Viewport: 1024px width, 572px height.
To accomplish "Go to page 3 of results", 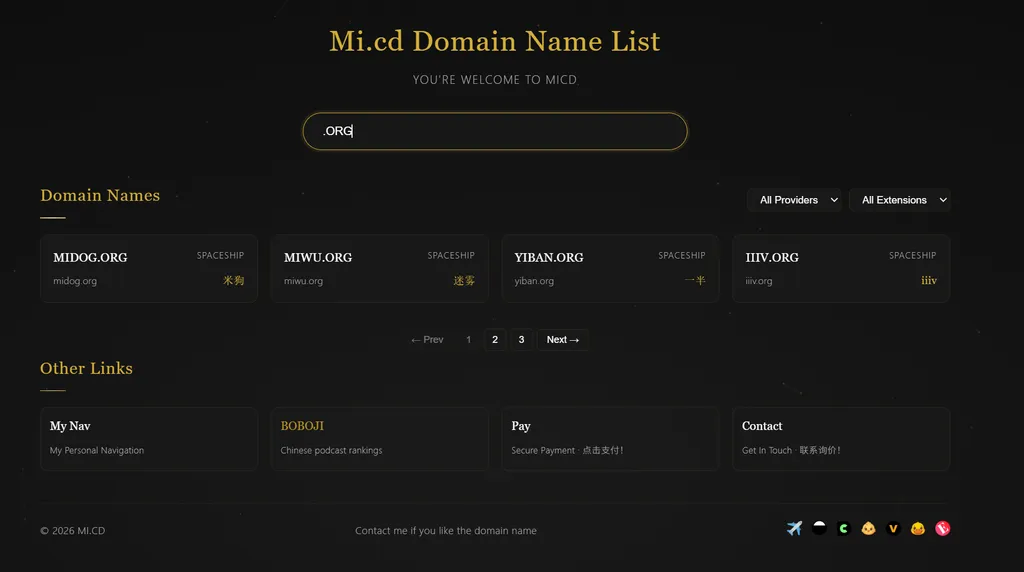I will pyautogui.click(x=521, y=340).
